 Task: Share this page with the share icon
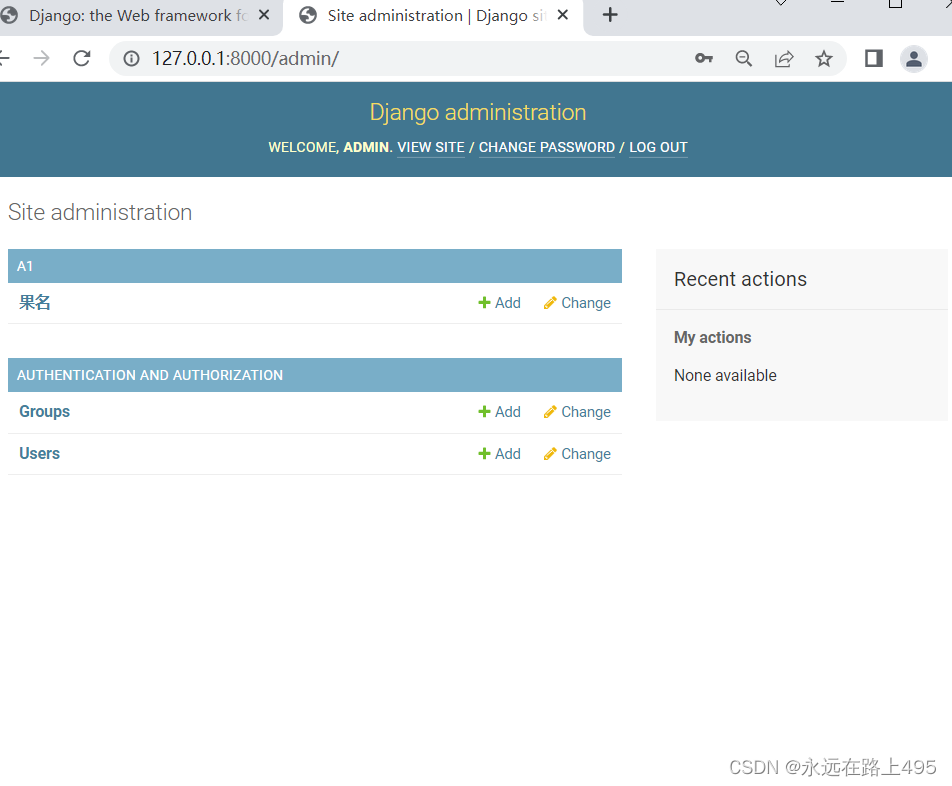[784, 58]
